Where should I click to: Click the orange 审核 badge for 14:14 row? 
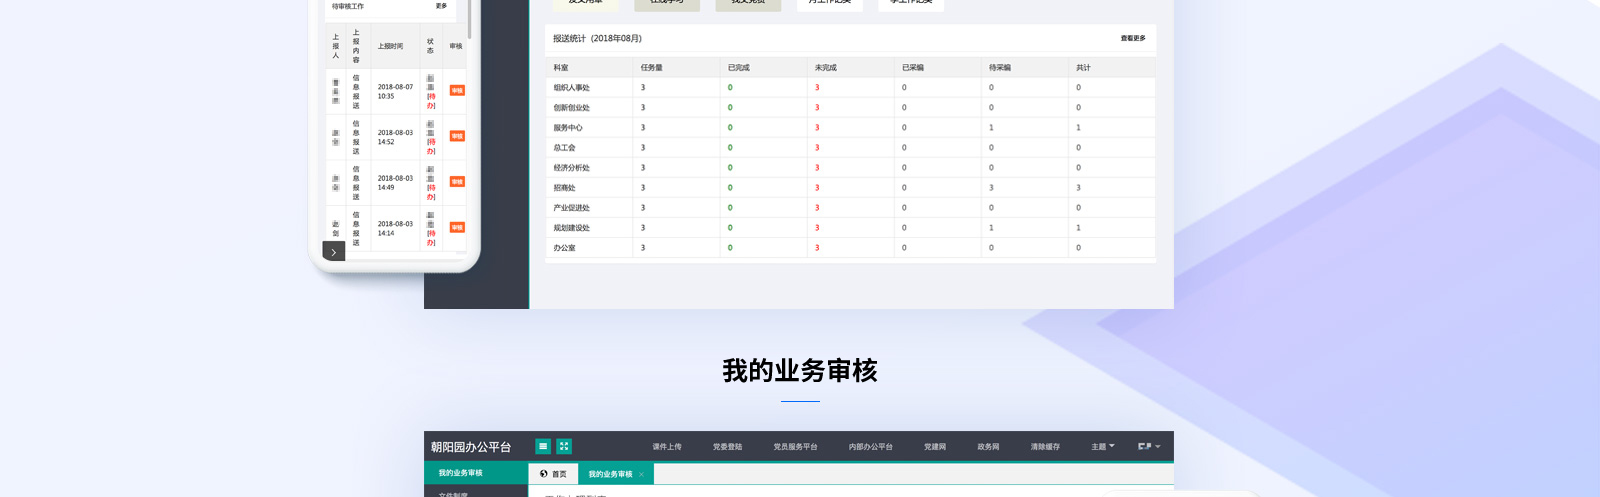pyautogui.click(x=457, y=228)
